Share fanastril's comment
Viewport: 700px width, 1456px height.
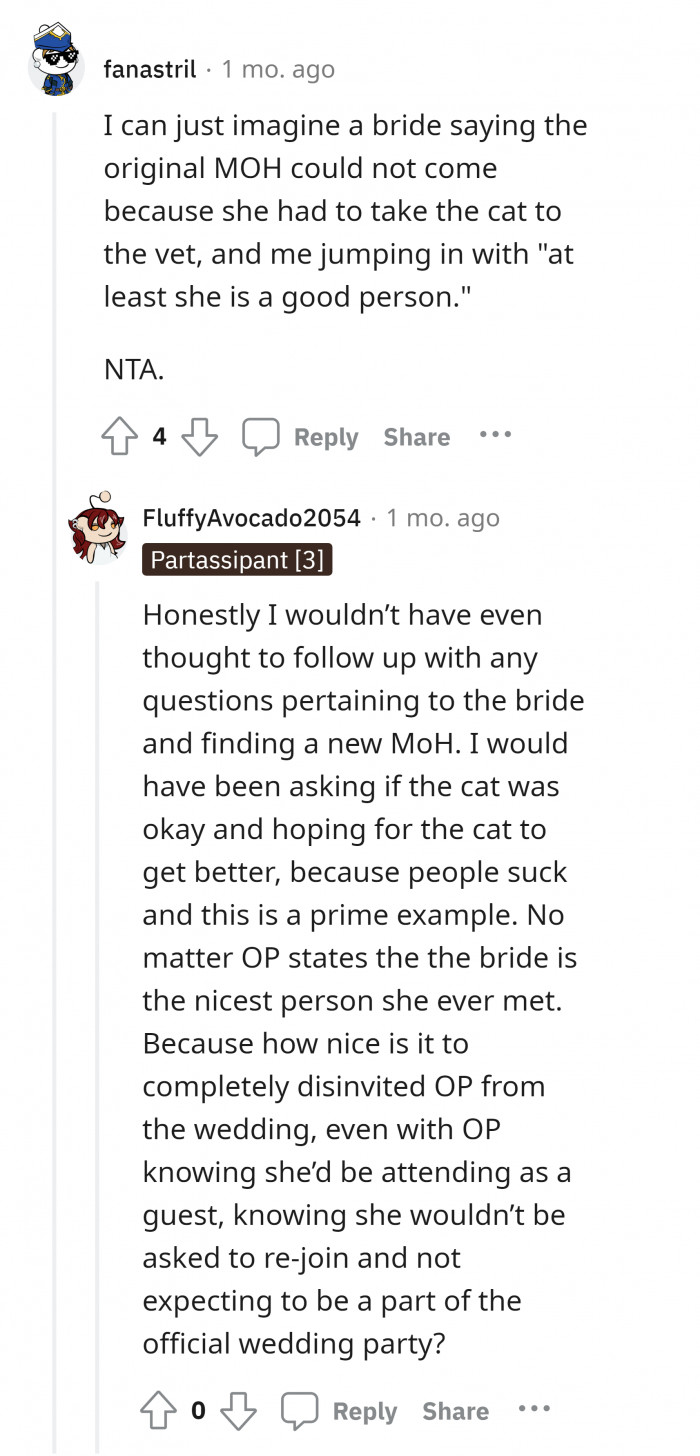click(416, 436)
